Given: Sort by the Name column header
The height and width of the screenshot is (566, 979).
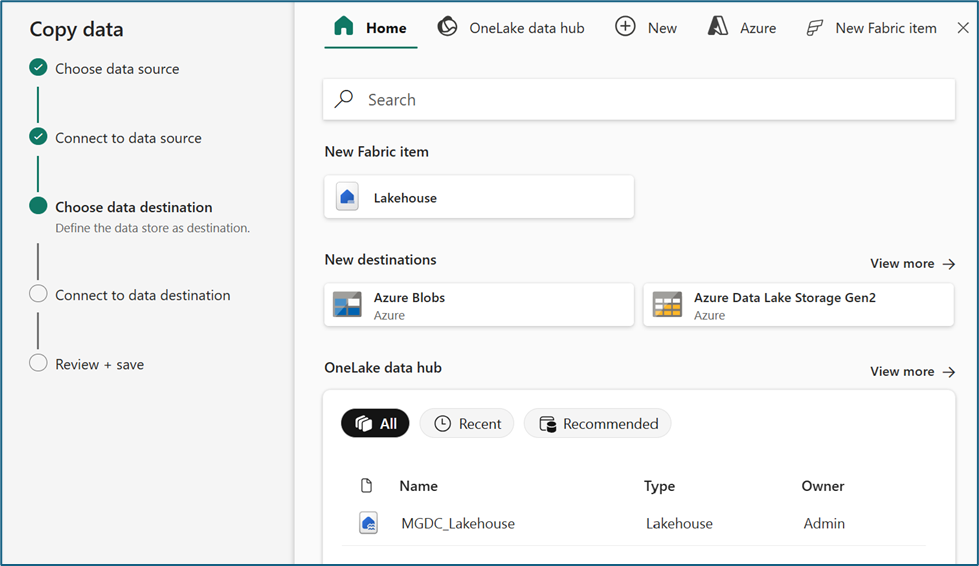Looking at the screenshot, I should [x=418, y=486].
